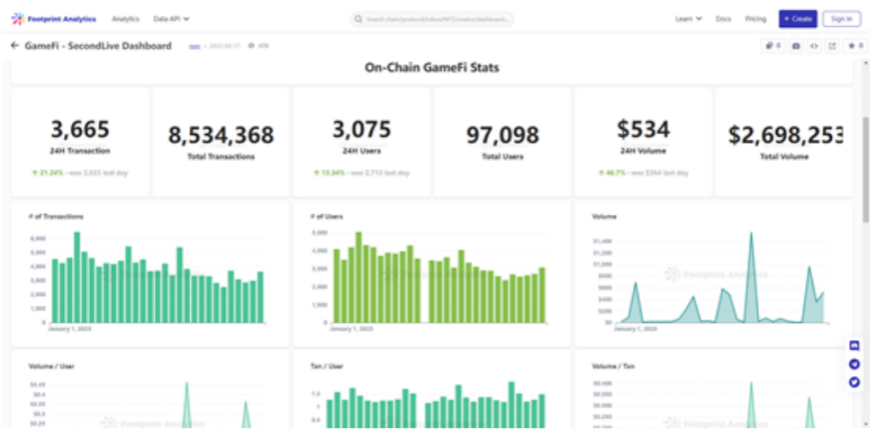Go back using the left arrow
The image size is (877, 448).
click(x=14, y=46)
